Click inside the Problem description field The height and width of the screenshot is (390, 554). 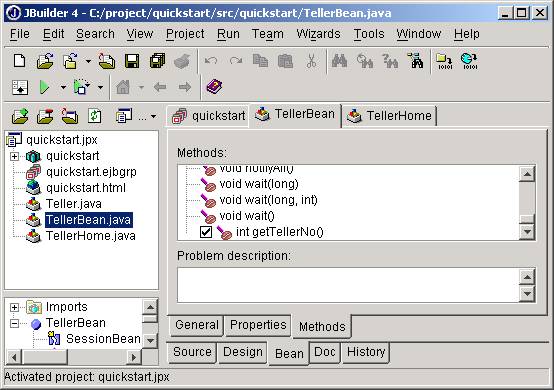[348, 285]
